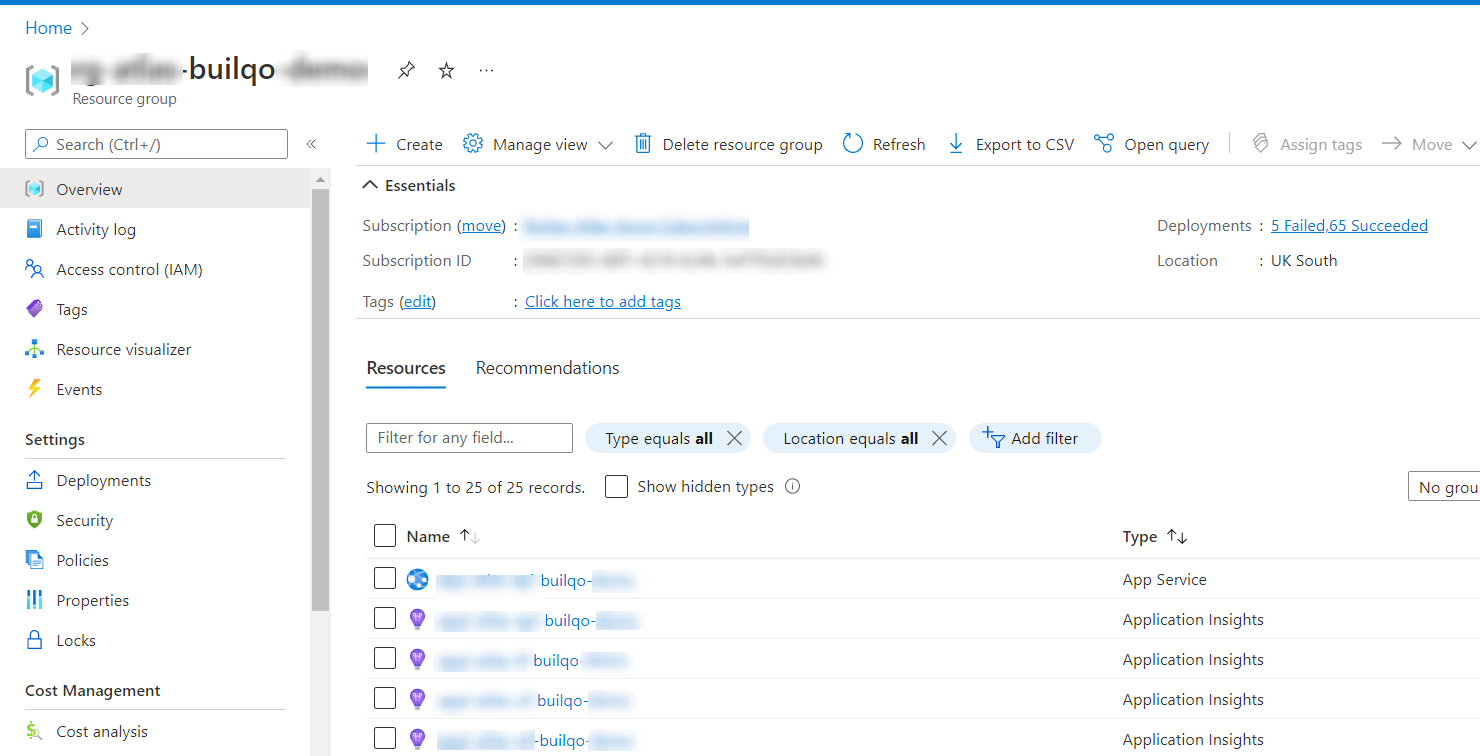Viewport: 1480px width, 756px height.
Task: Click the info icon beside Show hidden types
Action: (x=793, y=487)
